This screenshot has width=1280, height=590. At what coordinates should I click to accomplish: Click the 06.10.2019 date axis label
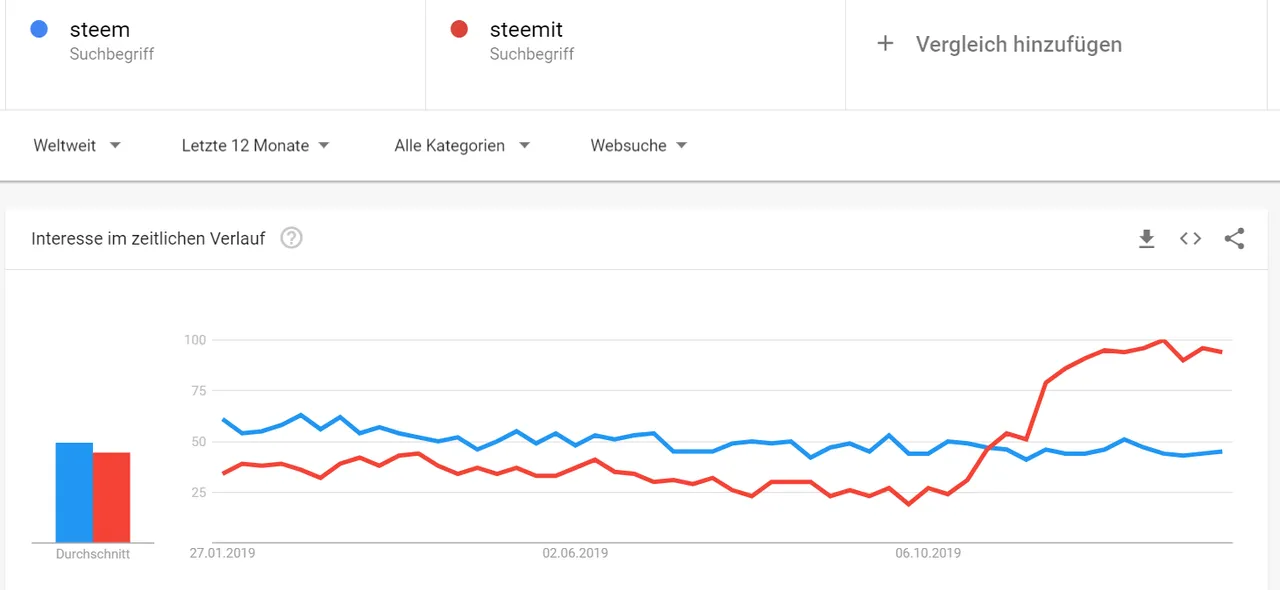point(928,552)
